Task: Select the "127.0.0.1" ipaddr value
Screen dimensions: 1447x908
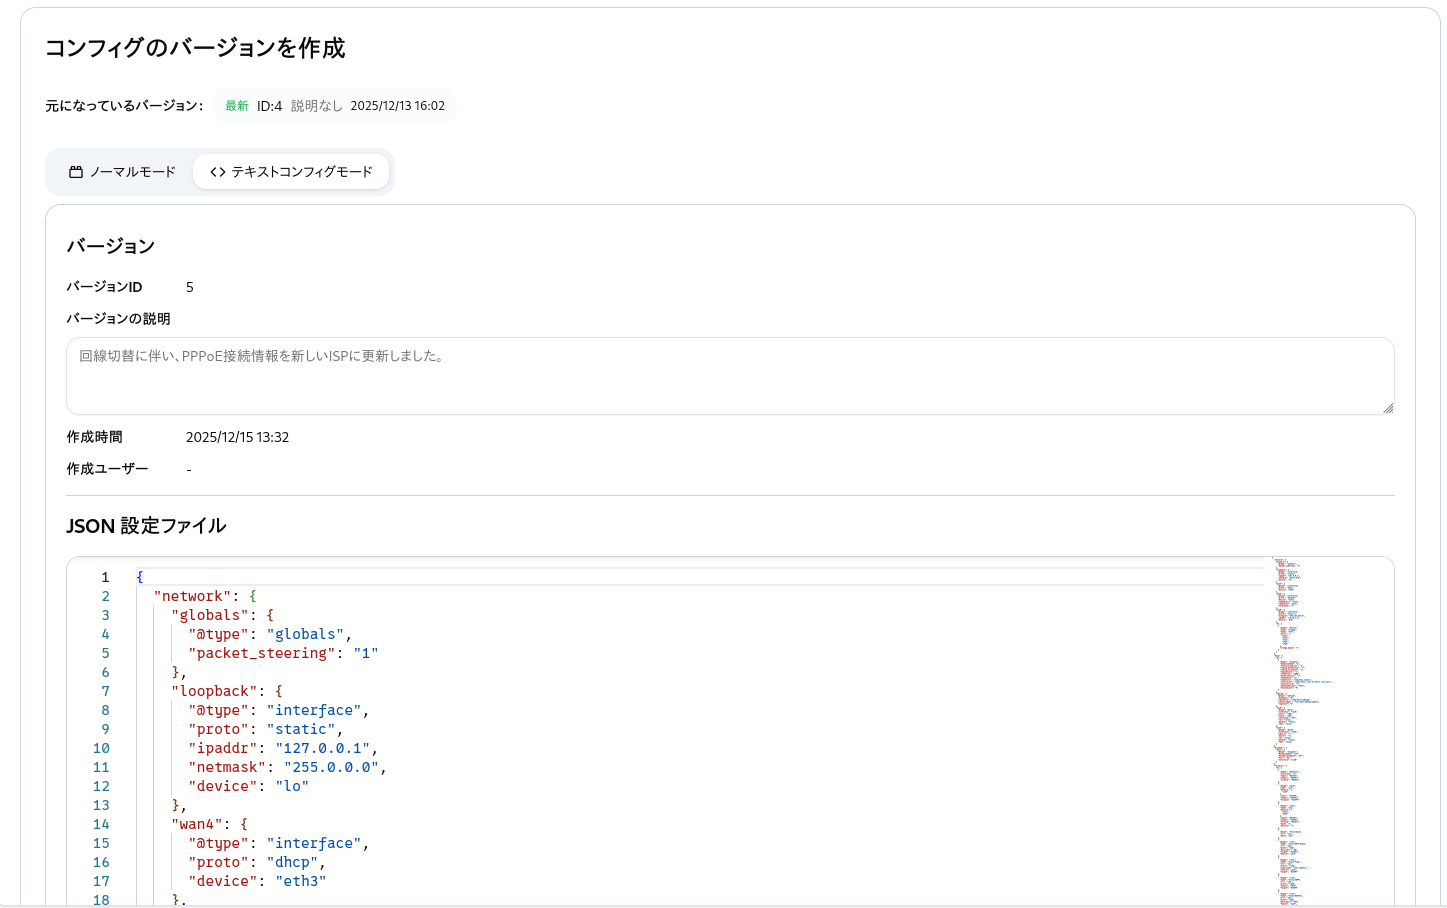Action: 321,748
